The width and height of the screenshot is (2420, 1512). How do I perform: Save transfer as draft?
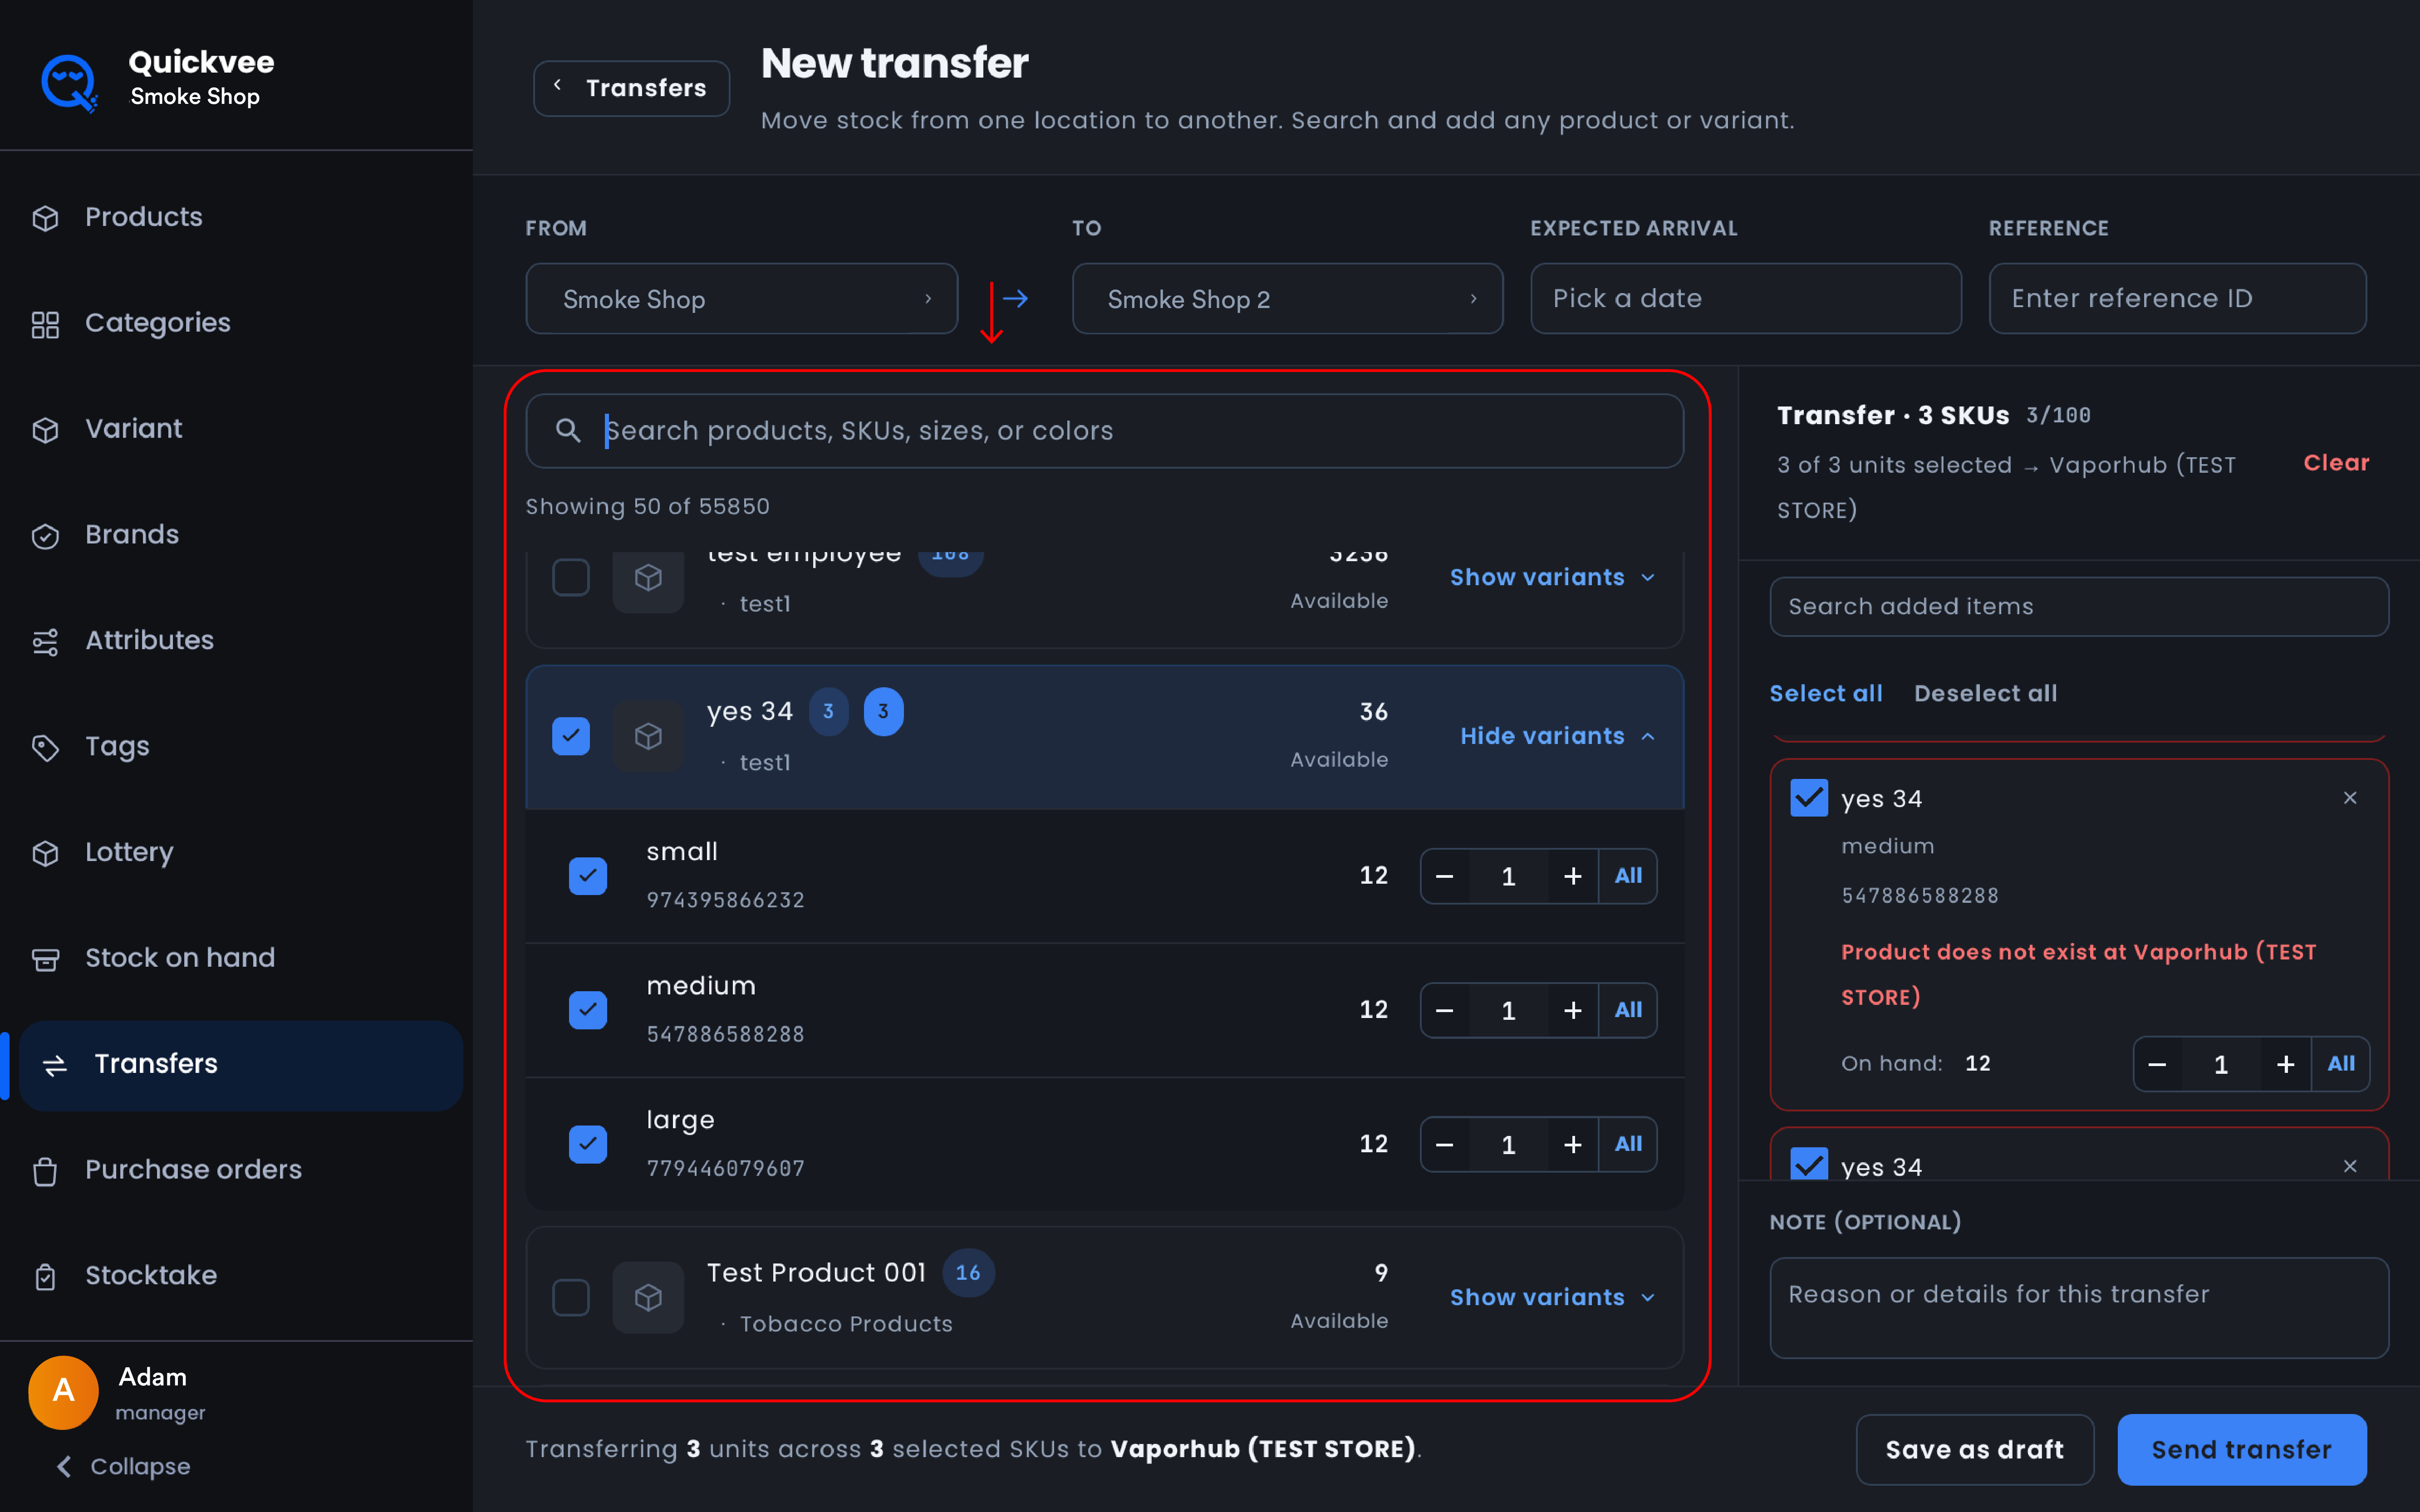(x=1974, y=1450)
